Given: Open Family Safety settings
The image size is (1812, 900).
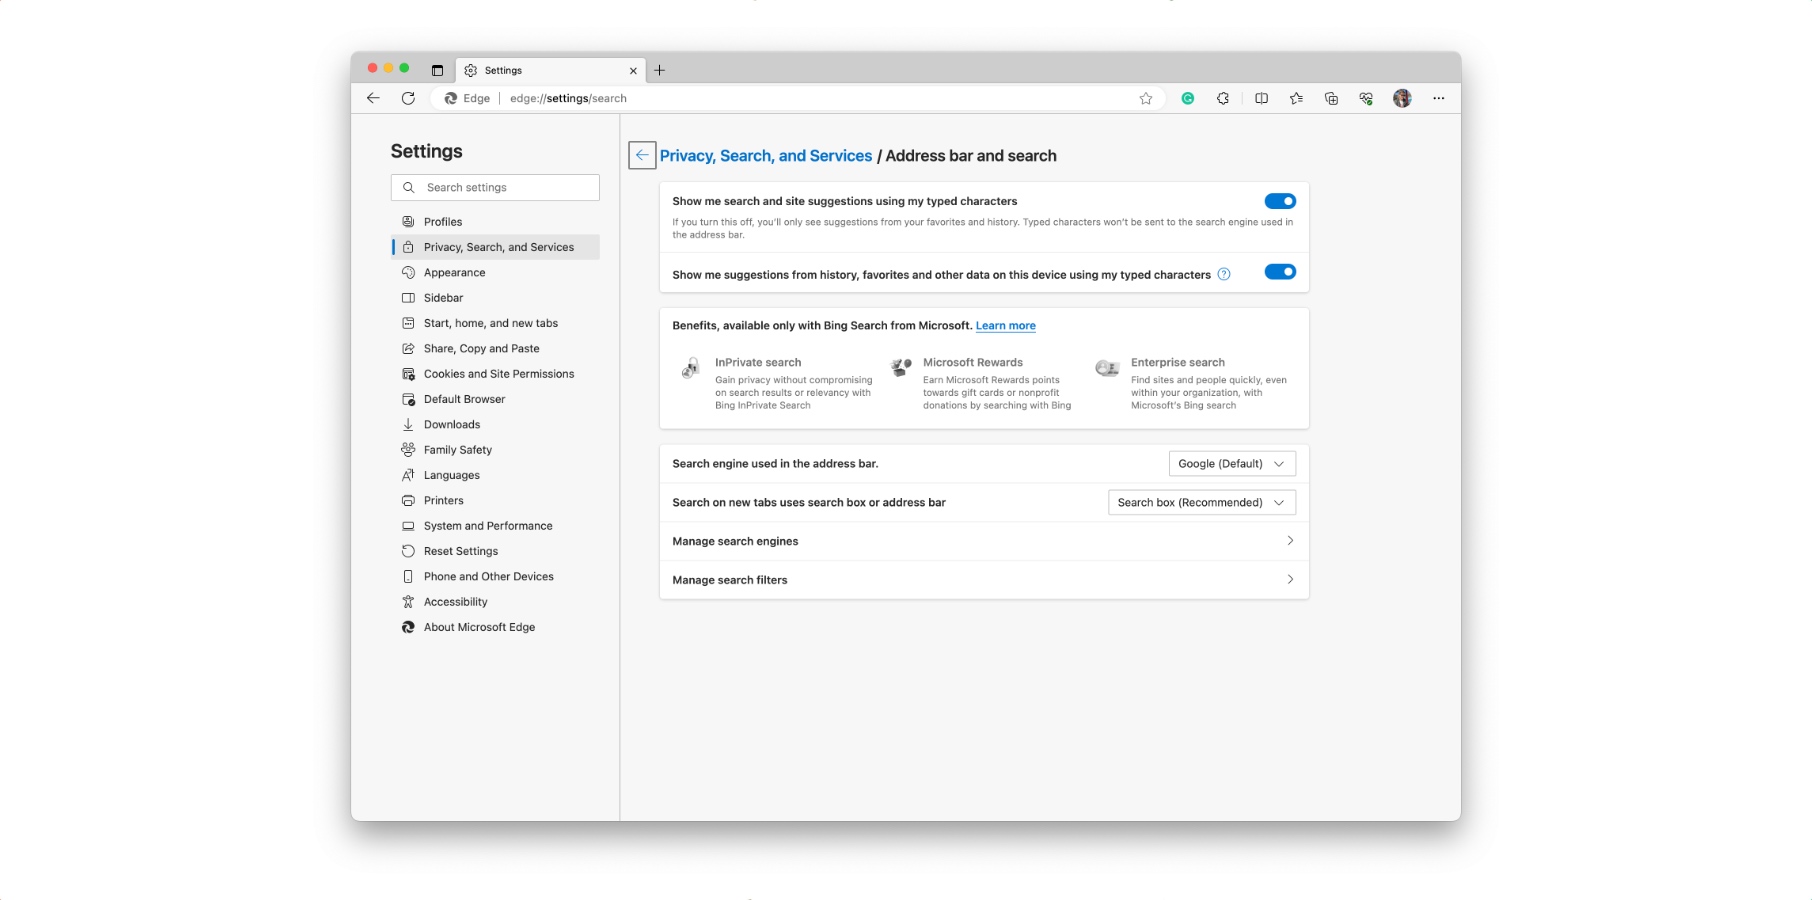Looking at the screenshot, I should tap(495, 449).
